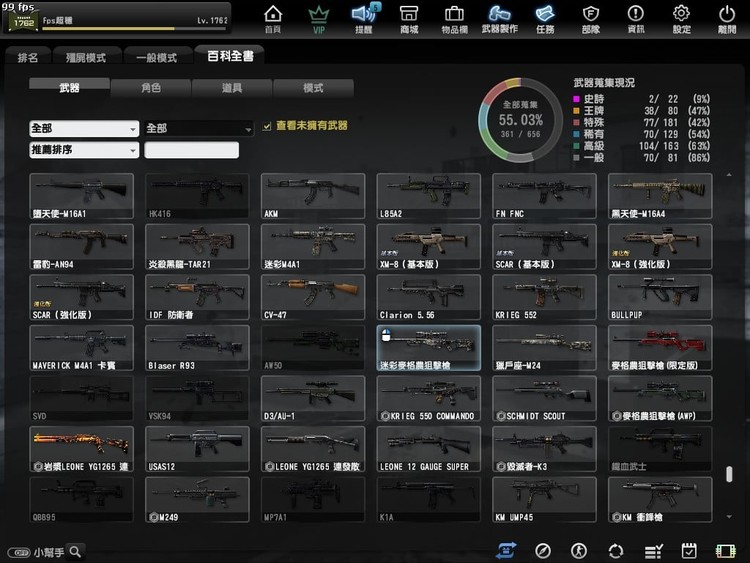The width and height of the screenshot is (750, 563).
Task: Select the USAS12 weapon card
Action: click(x=197, y=449)
